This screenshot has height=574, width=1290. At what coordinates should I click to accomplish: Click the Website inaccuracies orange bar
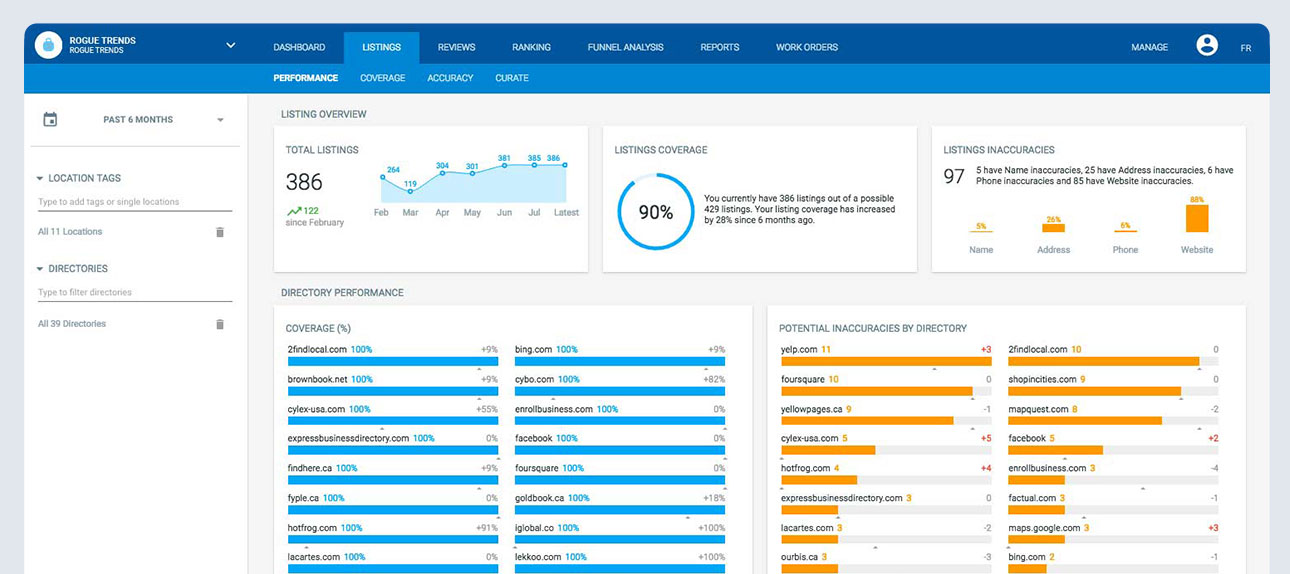click(x=1196, y=218)
